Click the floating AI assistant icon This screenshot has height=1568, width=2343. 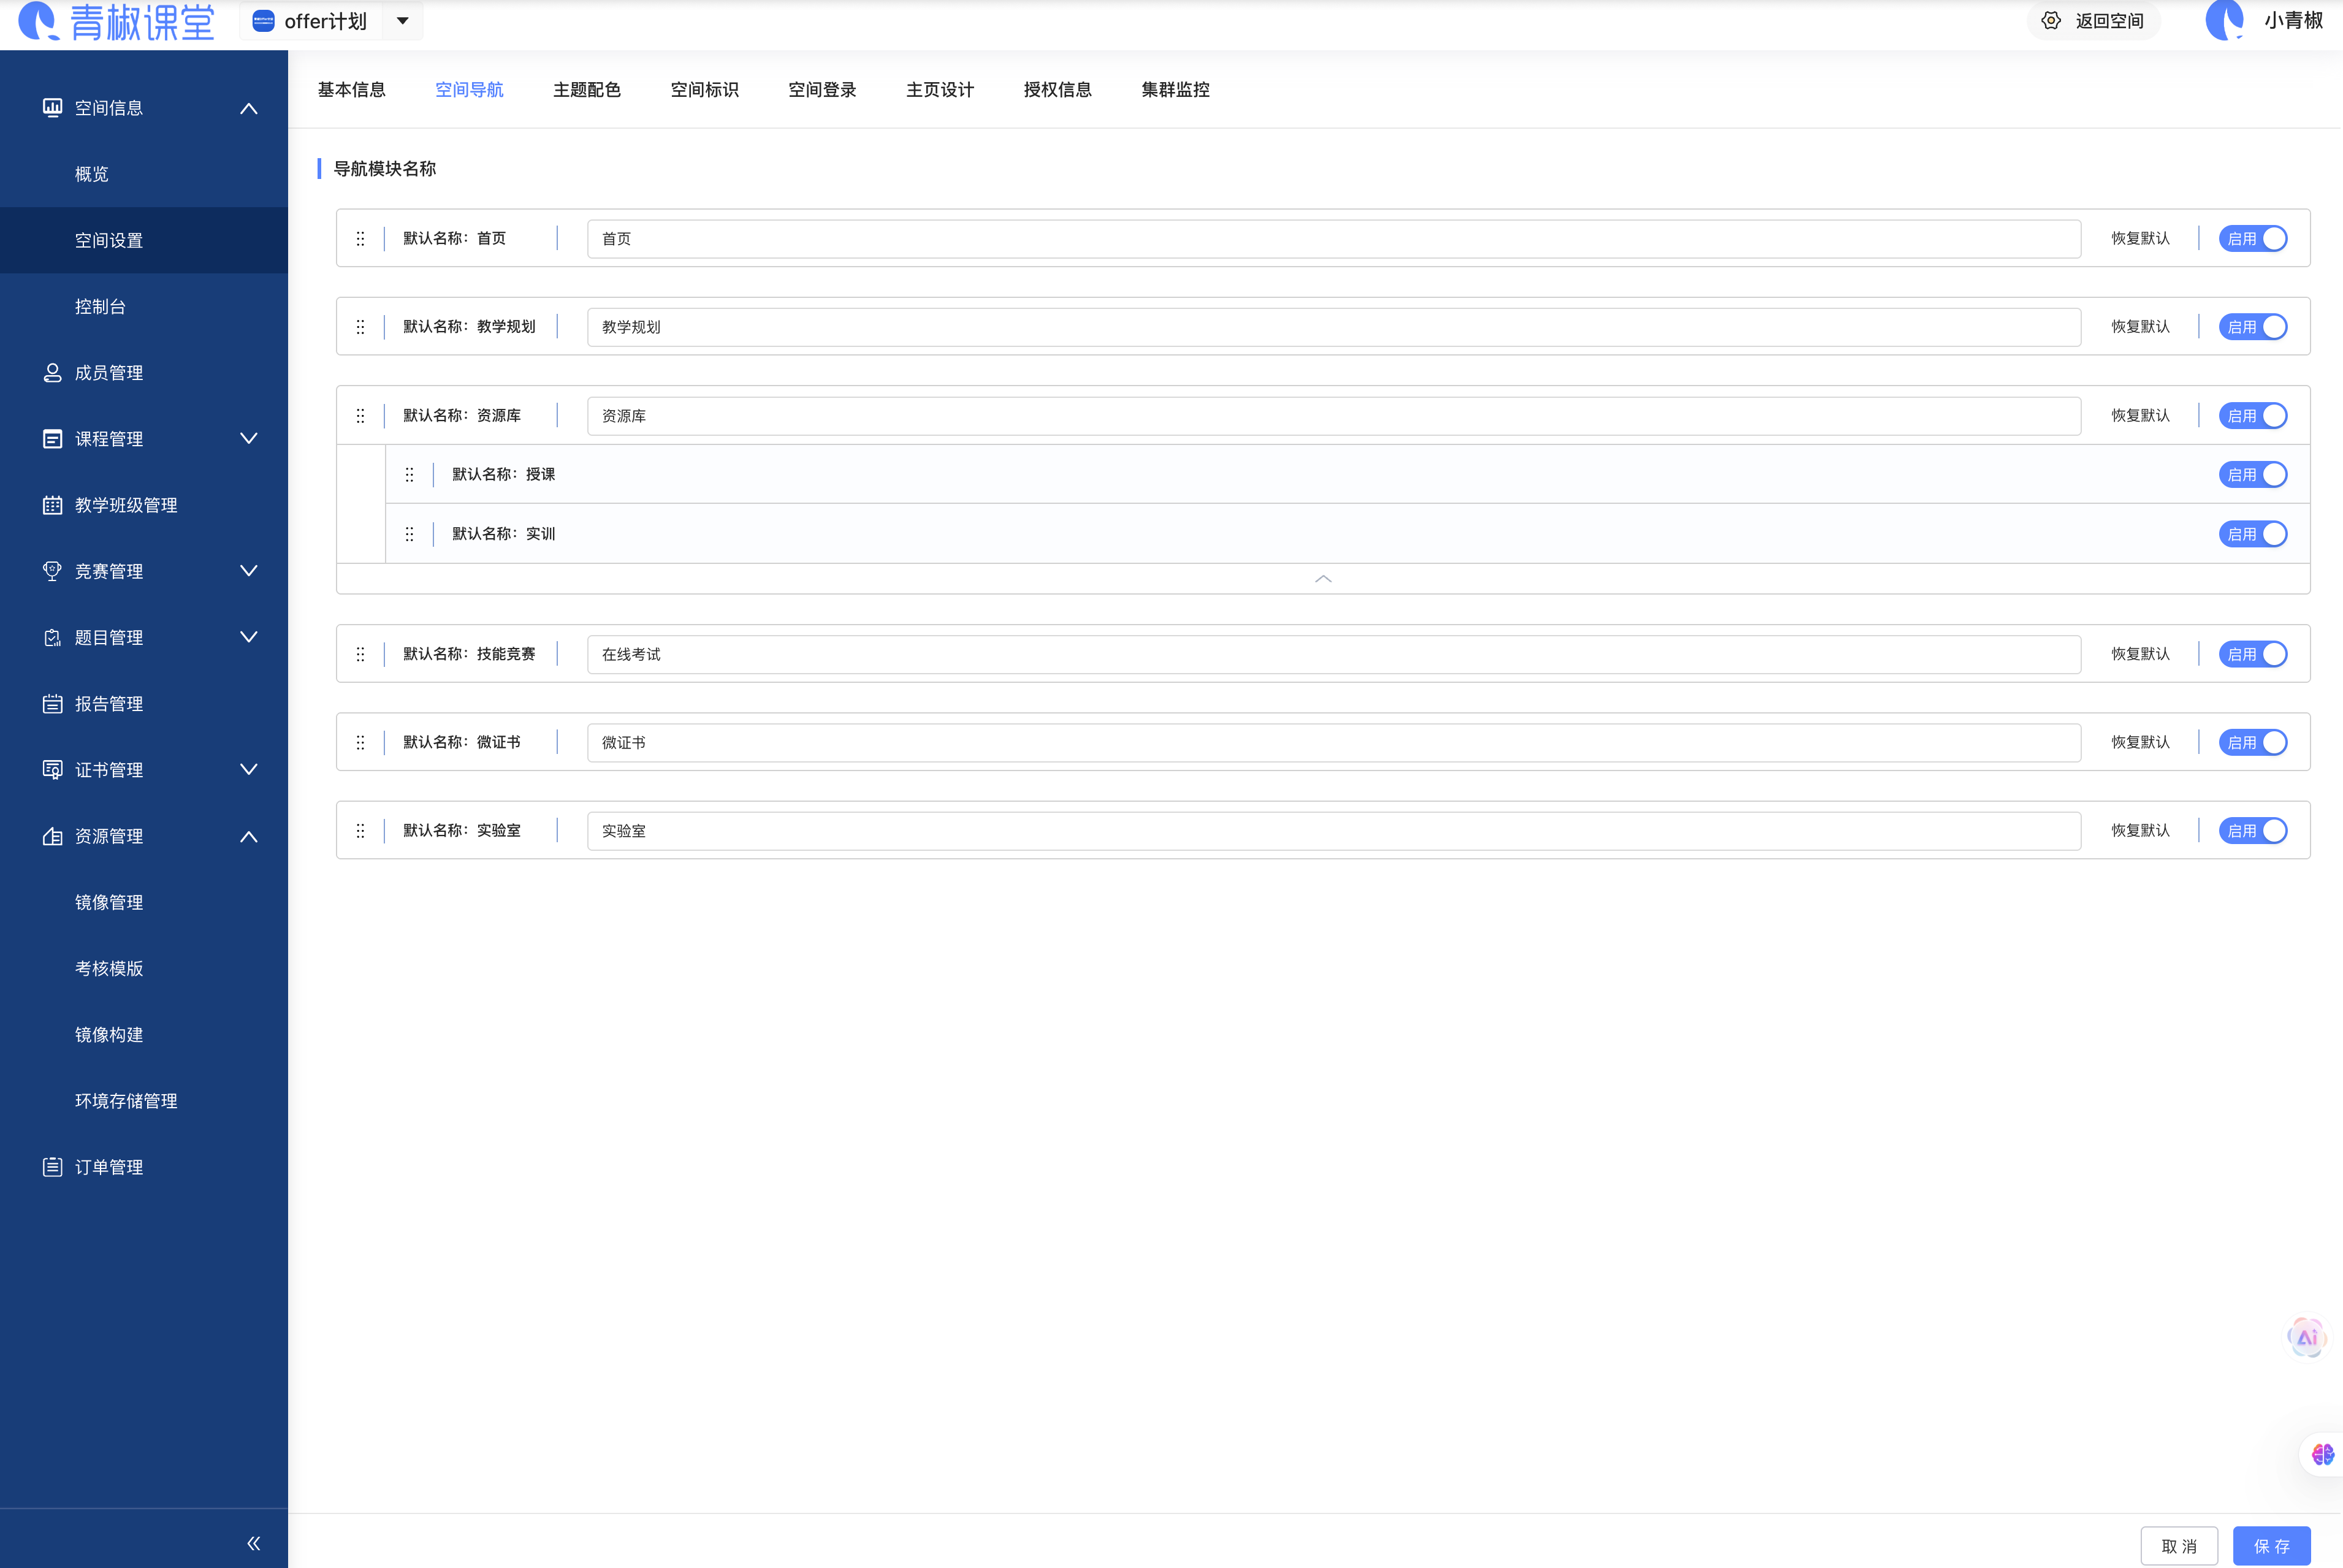coord(2306,1337)
